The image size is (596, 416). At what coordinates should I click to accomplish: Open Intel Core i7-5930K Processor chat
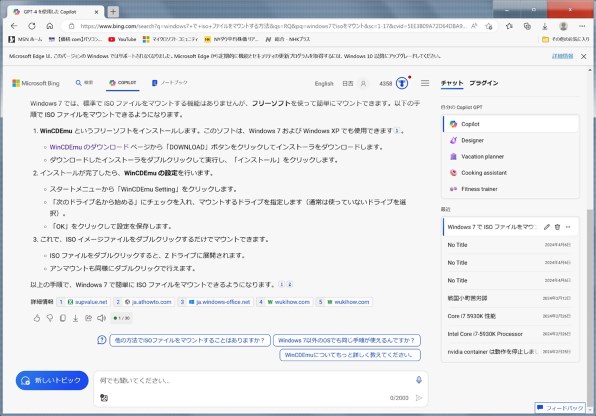[x=509, y=334]
